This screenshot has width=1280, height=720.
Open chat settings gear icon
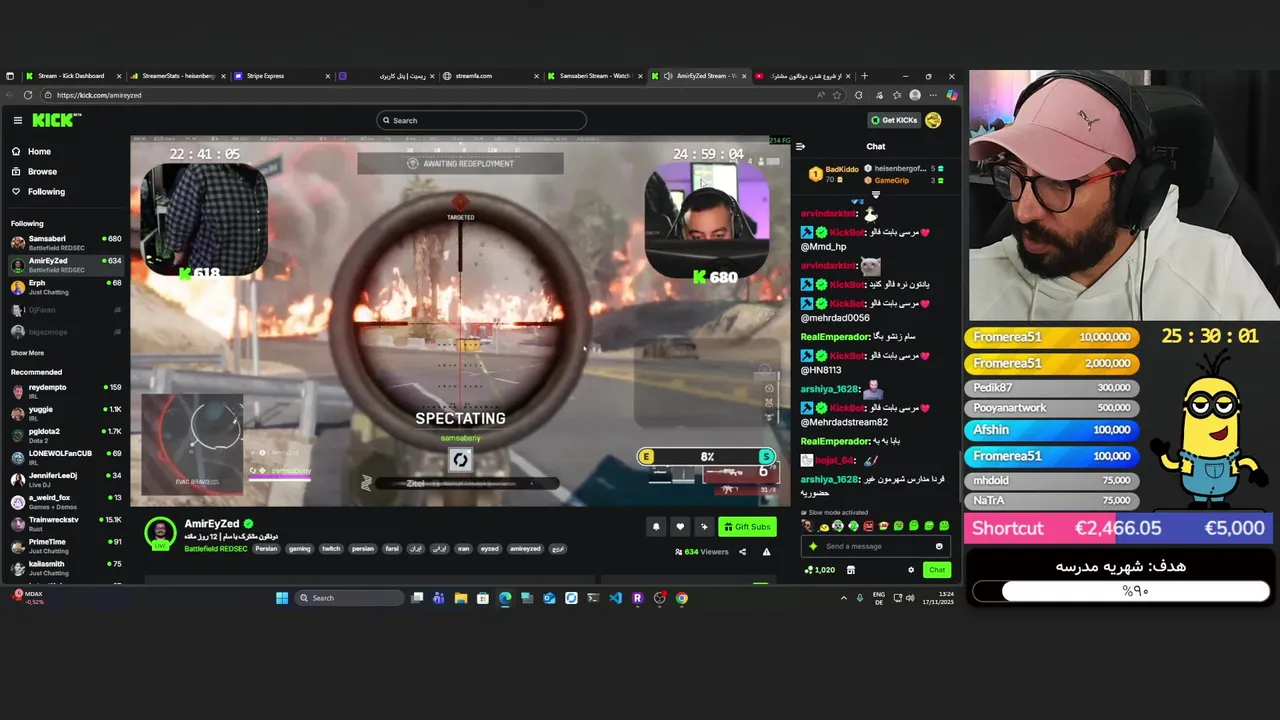point(911,570)
